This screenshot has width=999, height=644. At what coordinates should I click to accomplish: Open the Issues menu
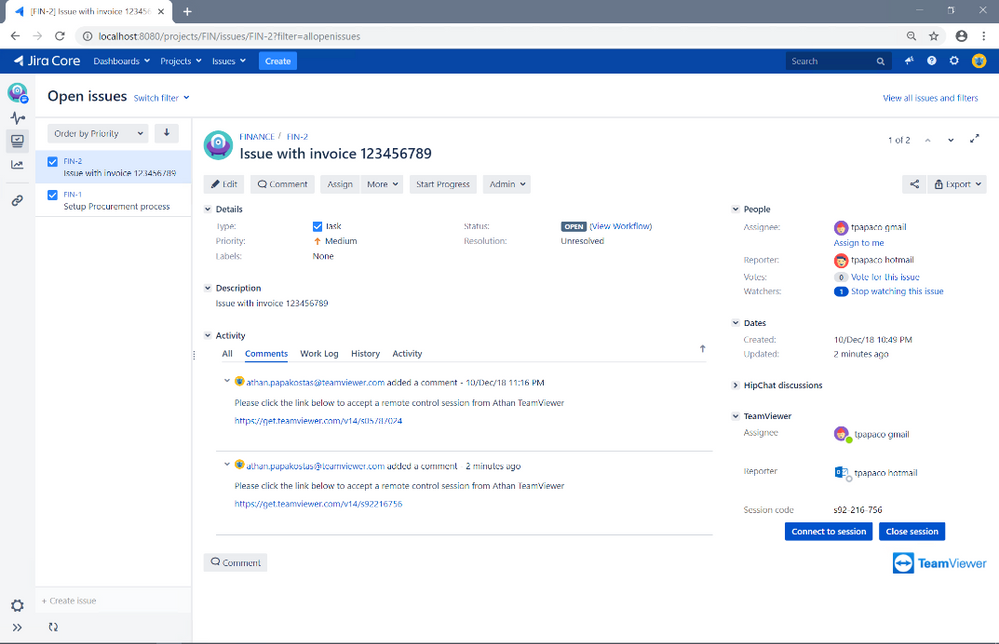click(229, 61)
